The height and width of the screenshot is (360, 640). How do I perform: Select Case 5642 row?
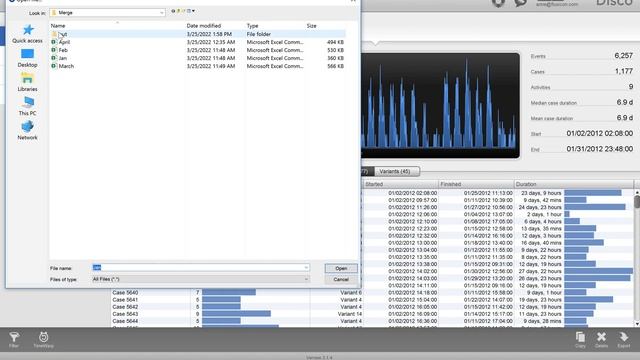pos(237,307)
